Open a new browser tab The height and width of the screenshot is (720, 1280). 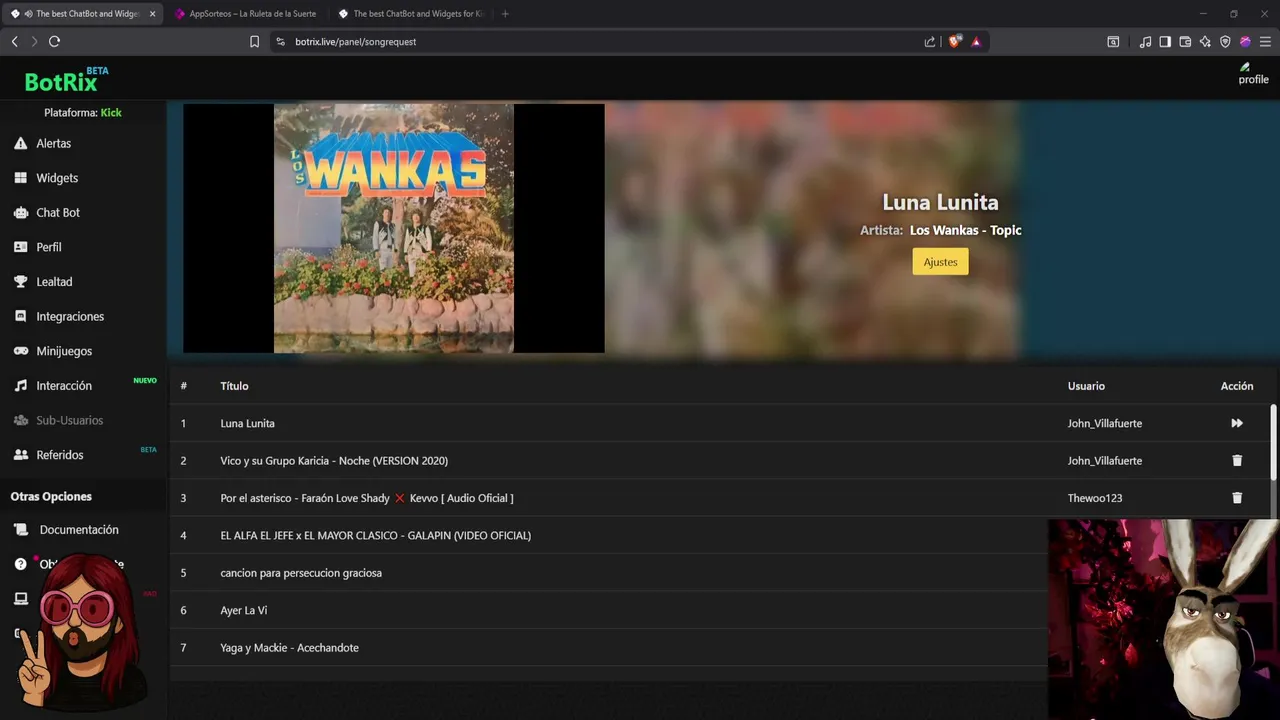tap(505, 14)
